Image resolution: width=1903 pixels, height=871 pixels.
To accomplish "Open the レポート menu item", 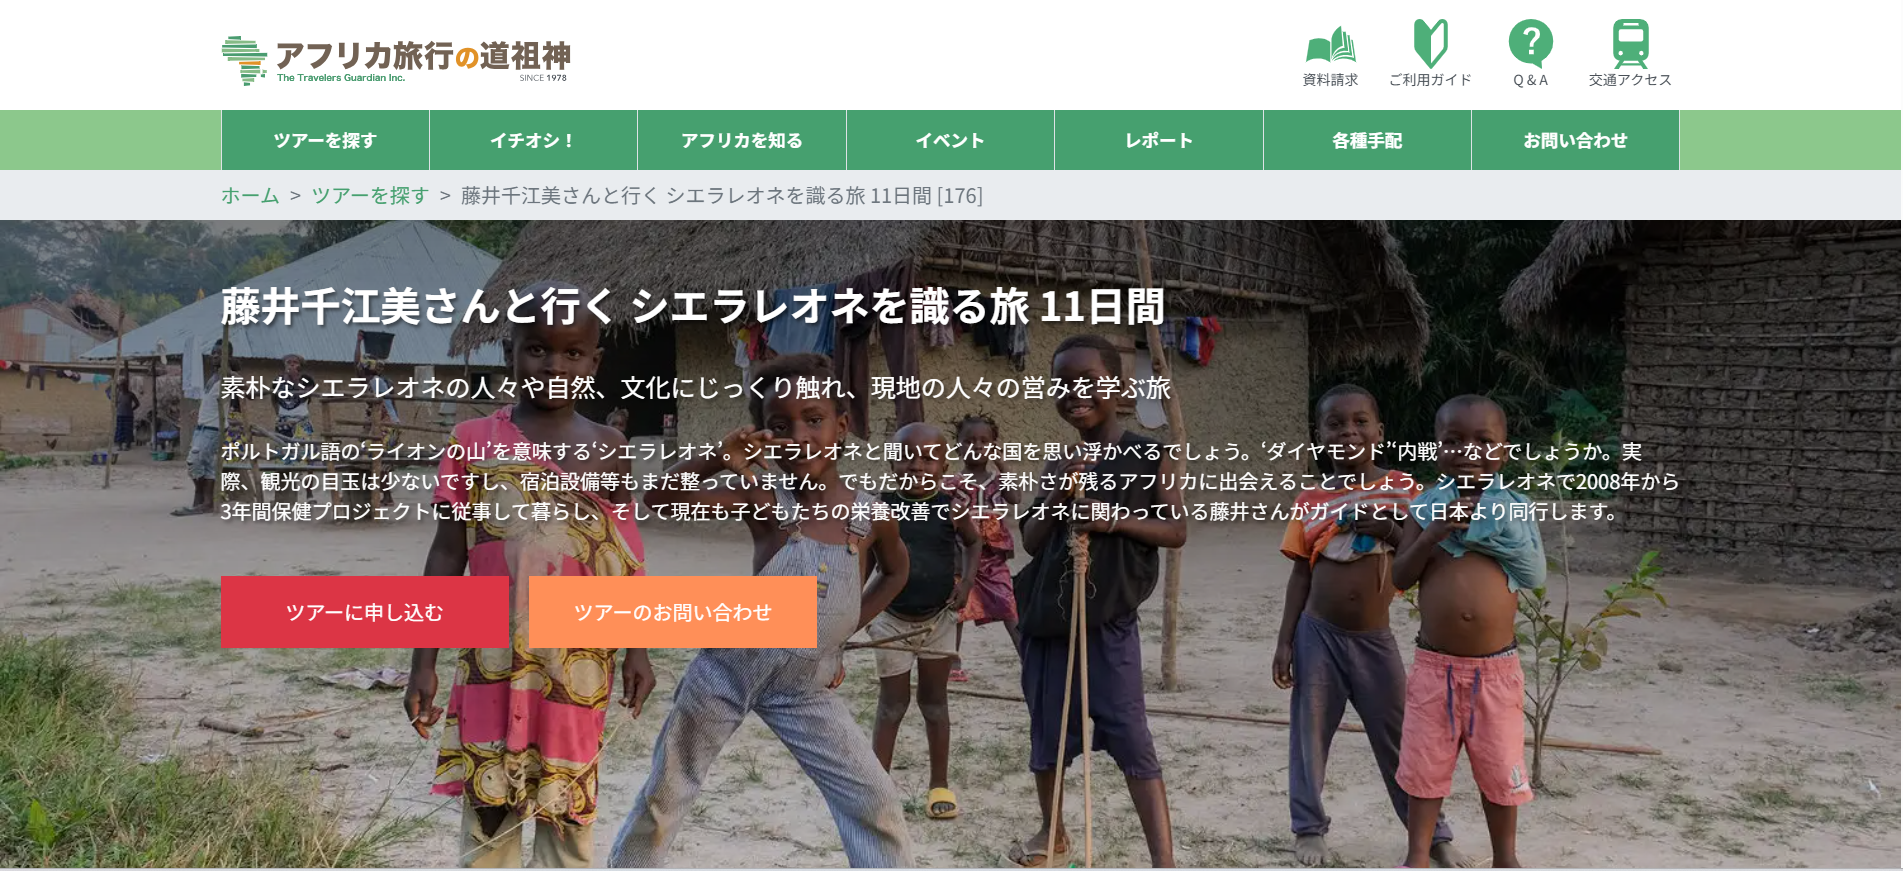I will tap(1159, 140).
